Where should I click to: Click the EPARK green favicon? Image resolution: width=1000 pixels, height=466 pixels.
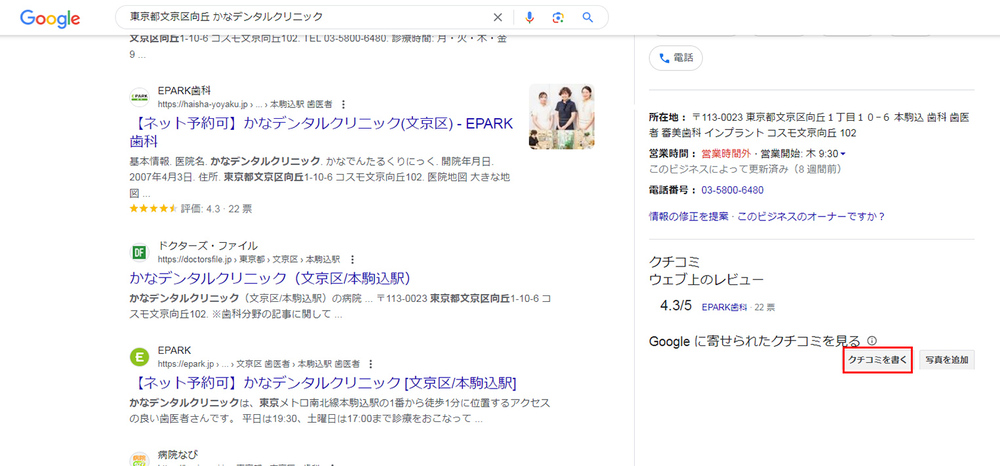[x=139, y=357]
